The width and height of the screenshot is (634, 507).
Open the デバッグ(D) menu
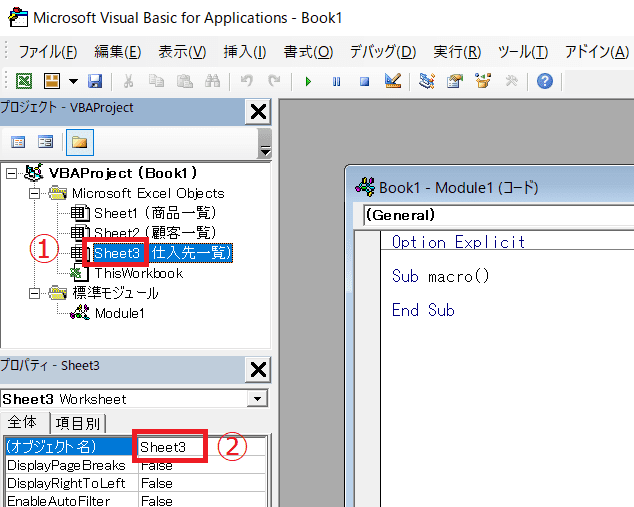[382, 52]
